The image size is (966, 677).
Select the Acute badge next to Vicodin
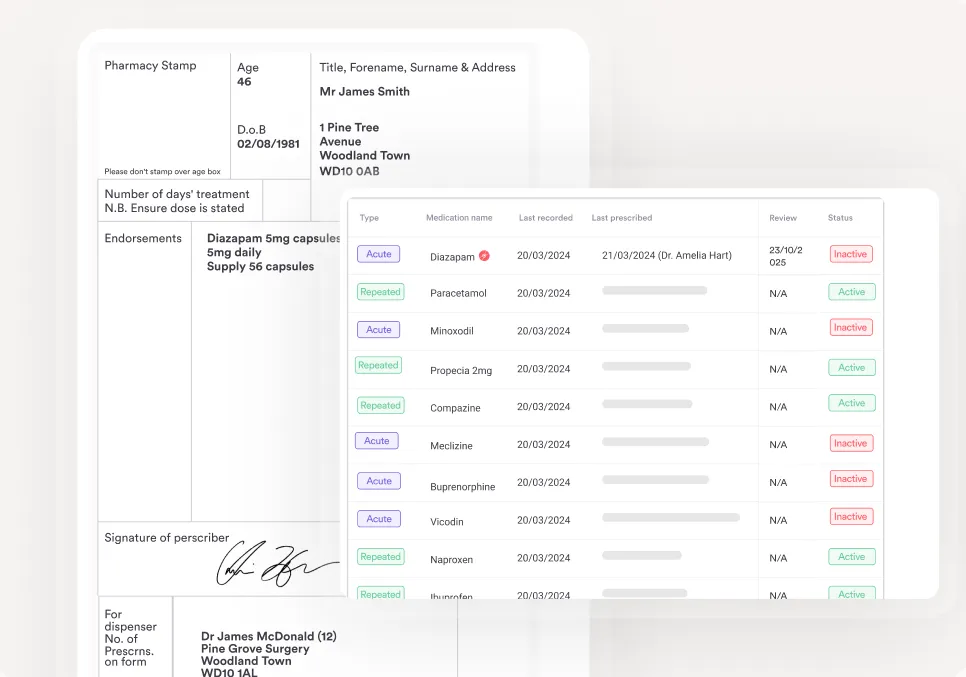(378, 518)
